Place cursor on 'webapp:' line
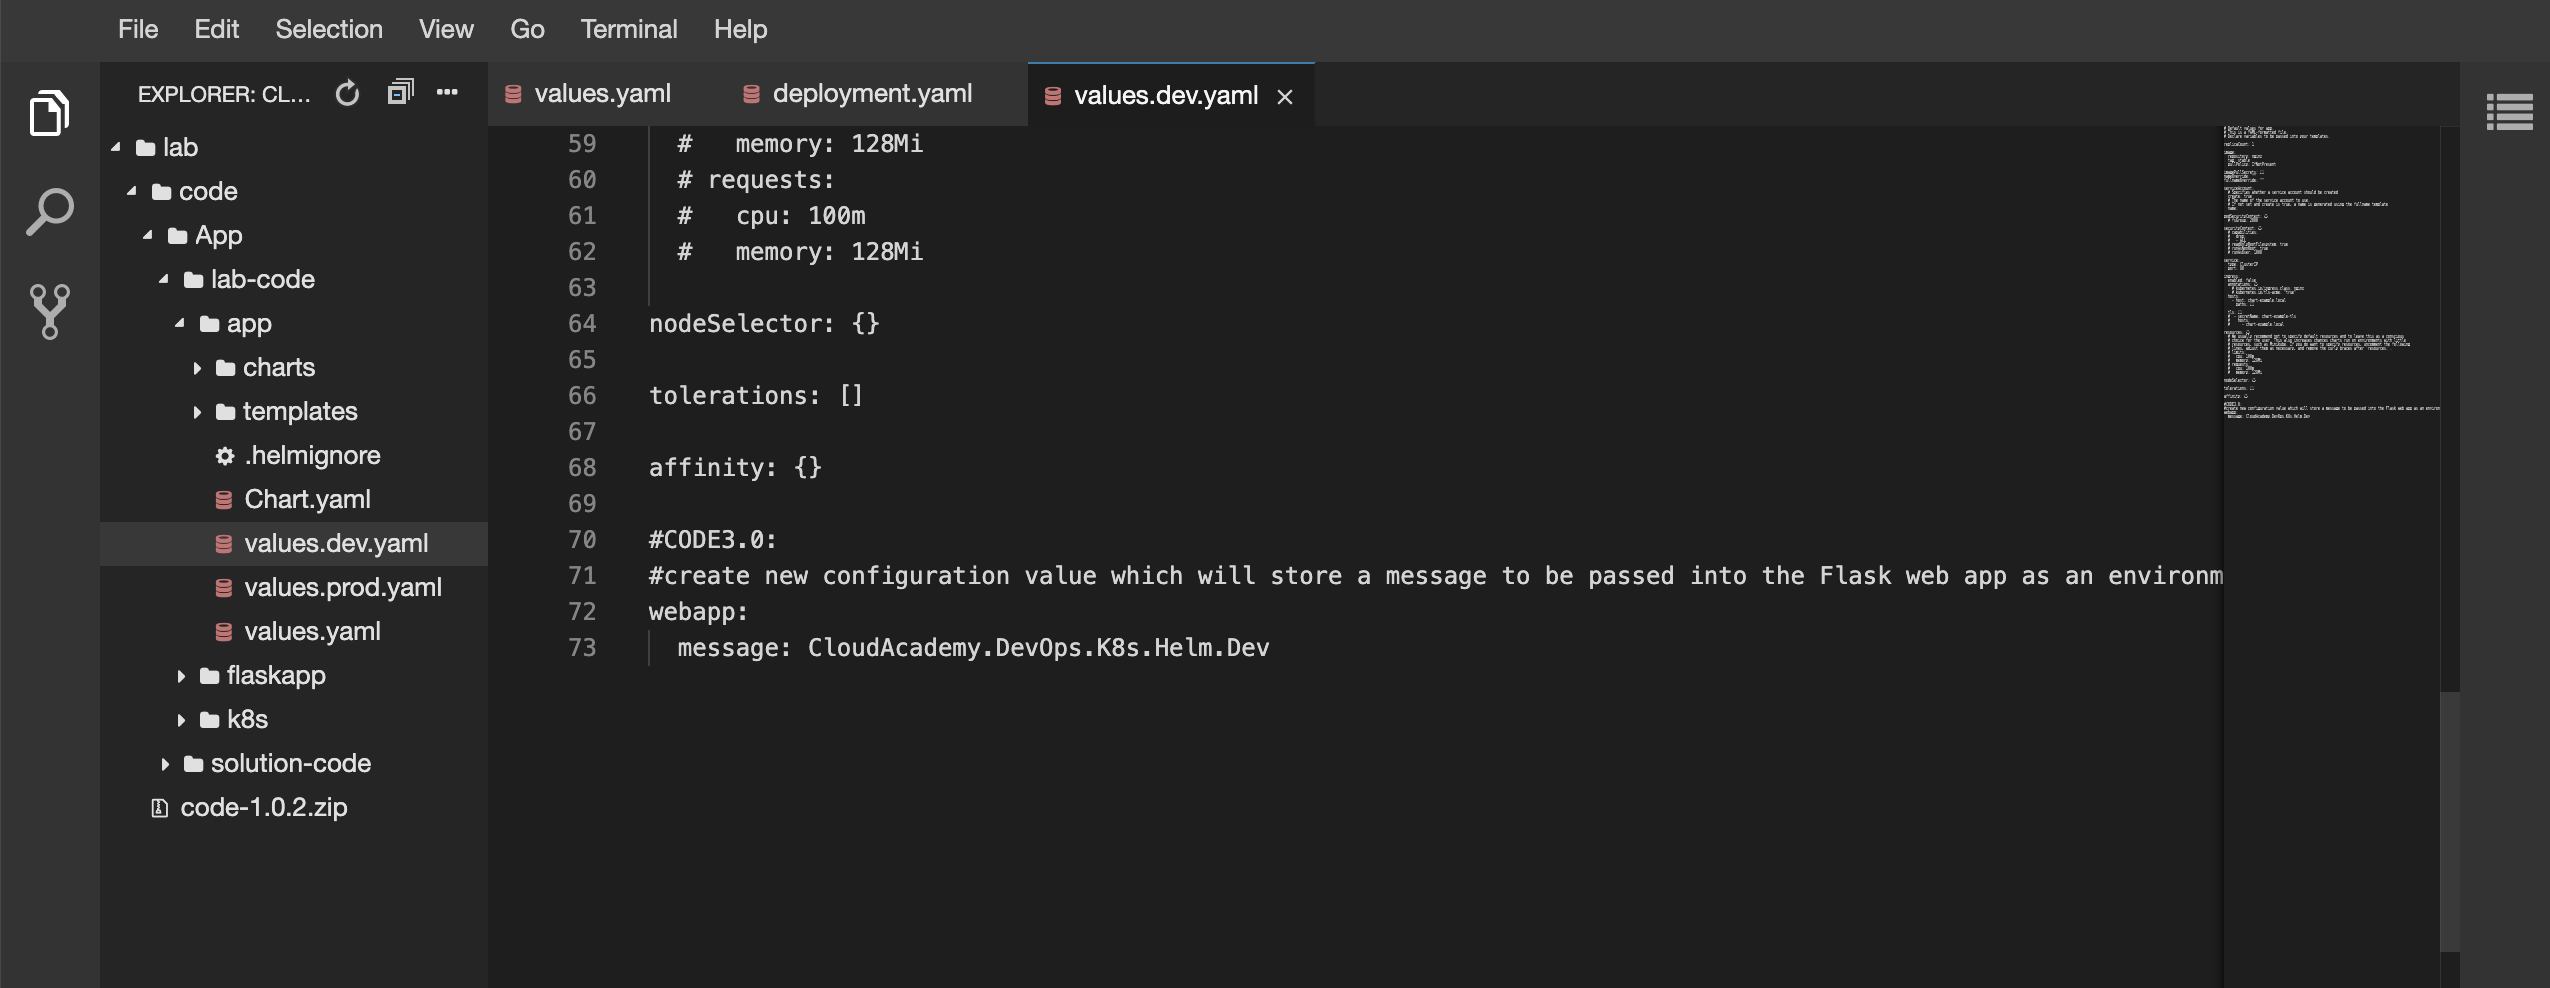 click(x=698, y=612)
